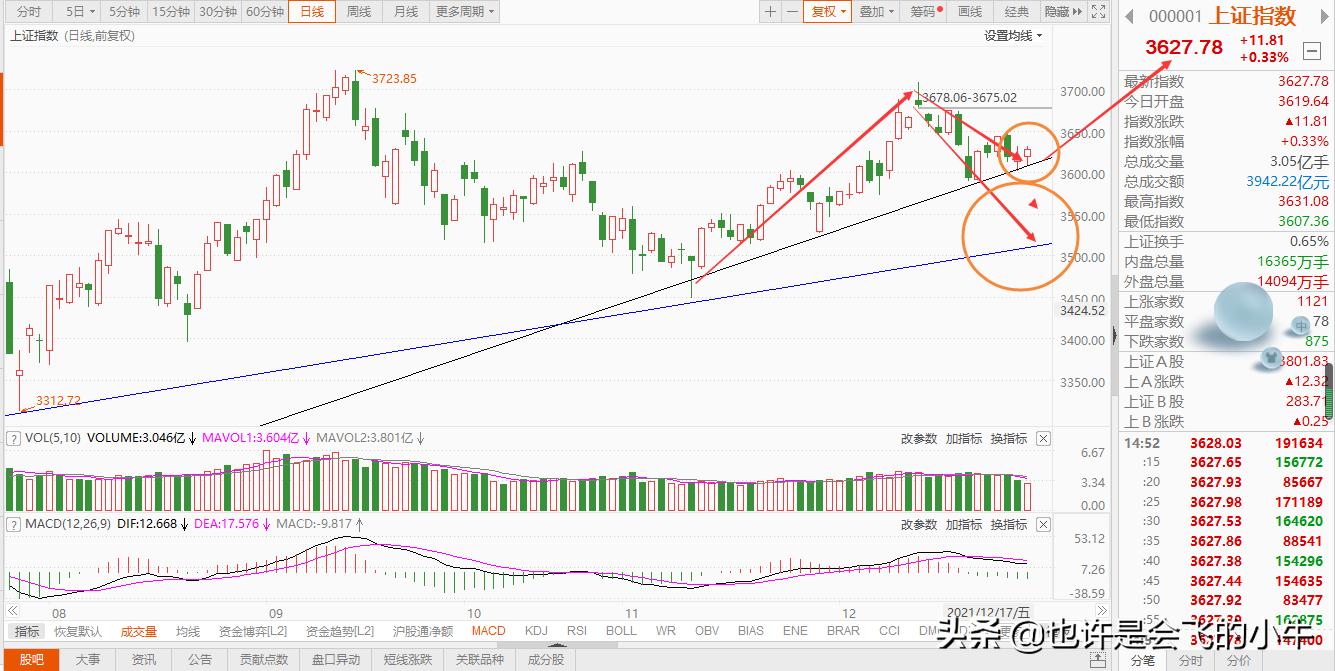The image size is (1335, 671).
Task: Switch to 分时 intraday view
Action: 29,12
